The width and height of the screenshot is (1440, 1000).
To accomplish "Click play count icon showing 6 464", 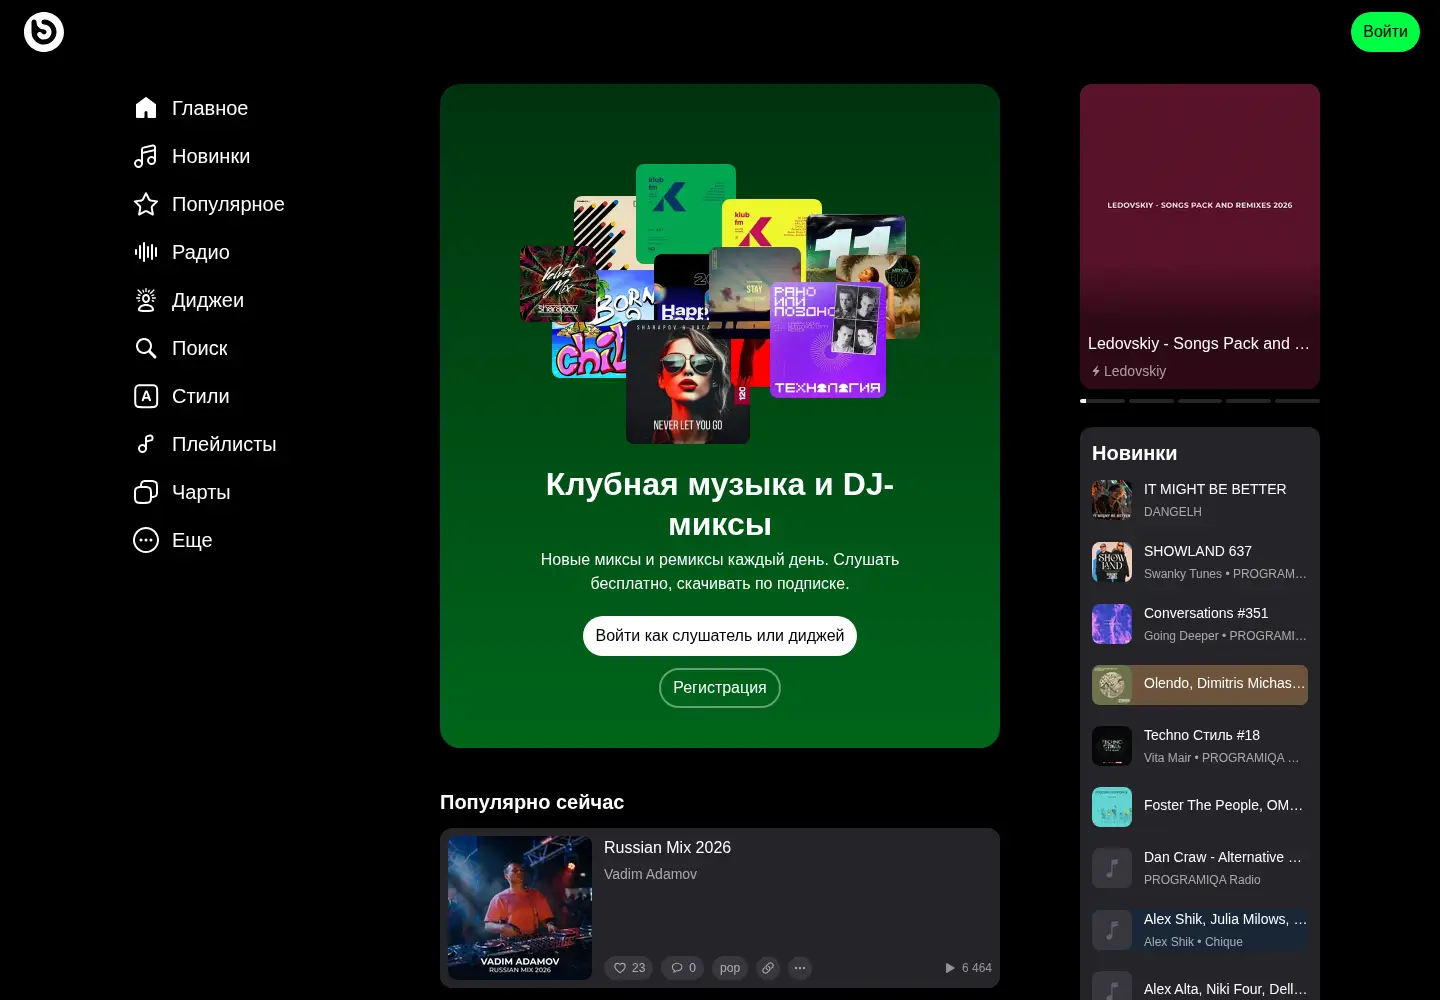I will pos(950,968).
